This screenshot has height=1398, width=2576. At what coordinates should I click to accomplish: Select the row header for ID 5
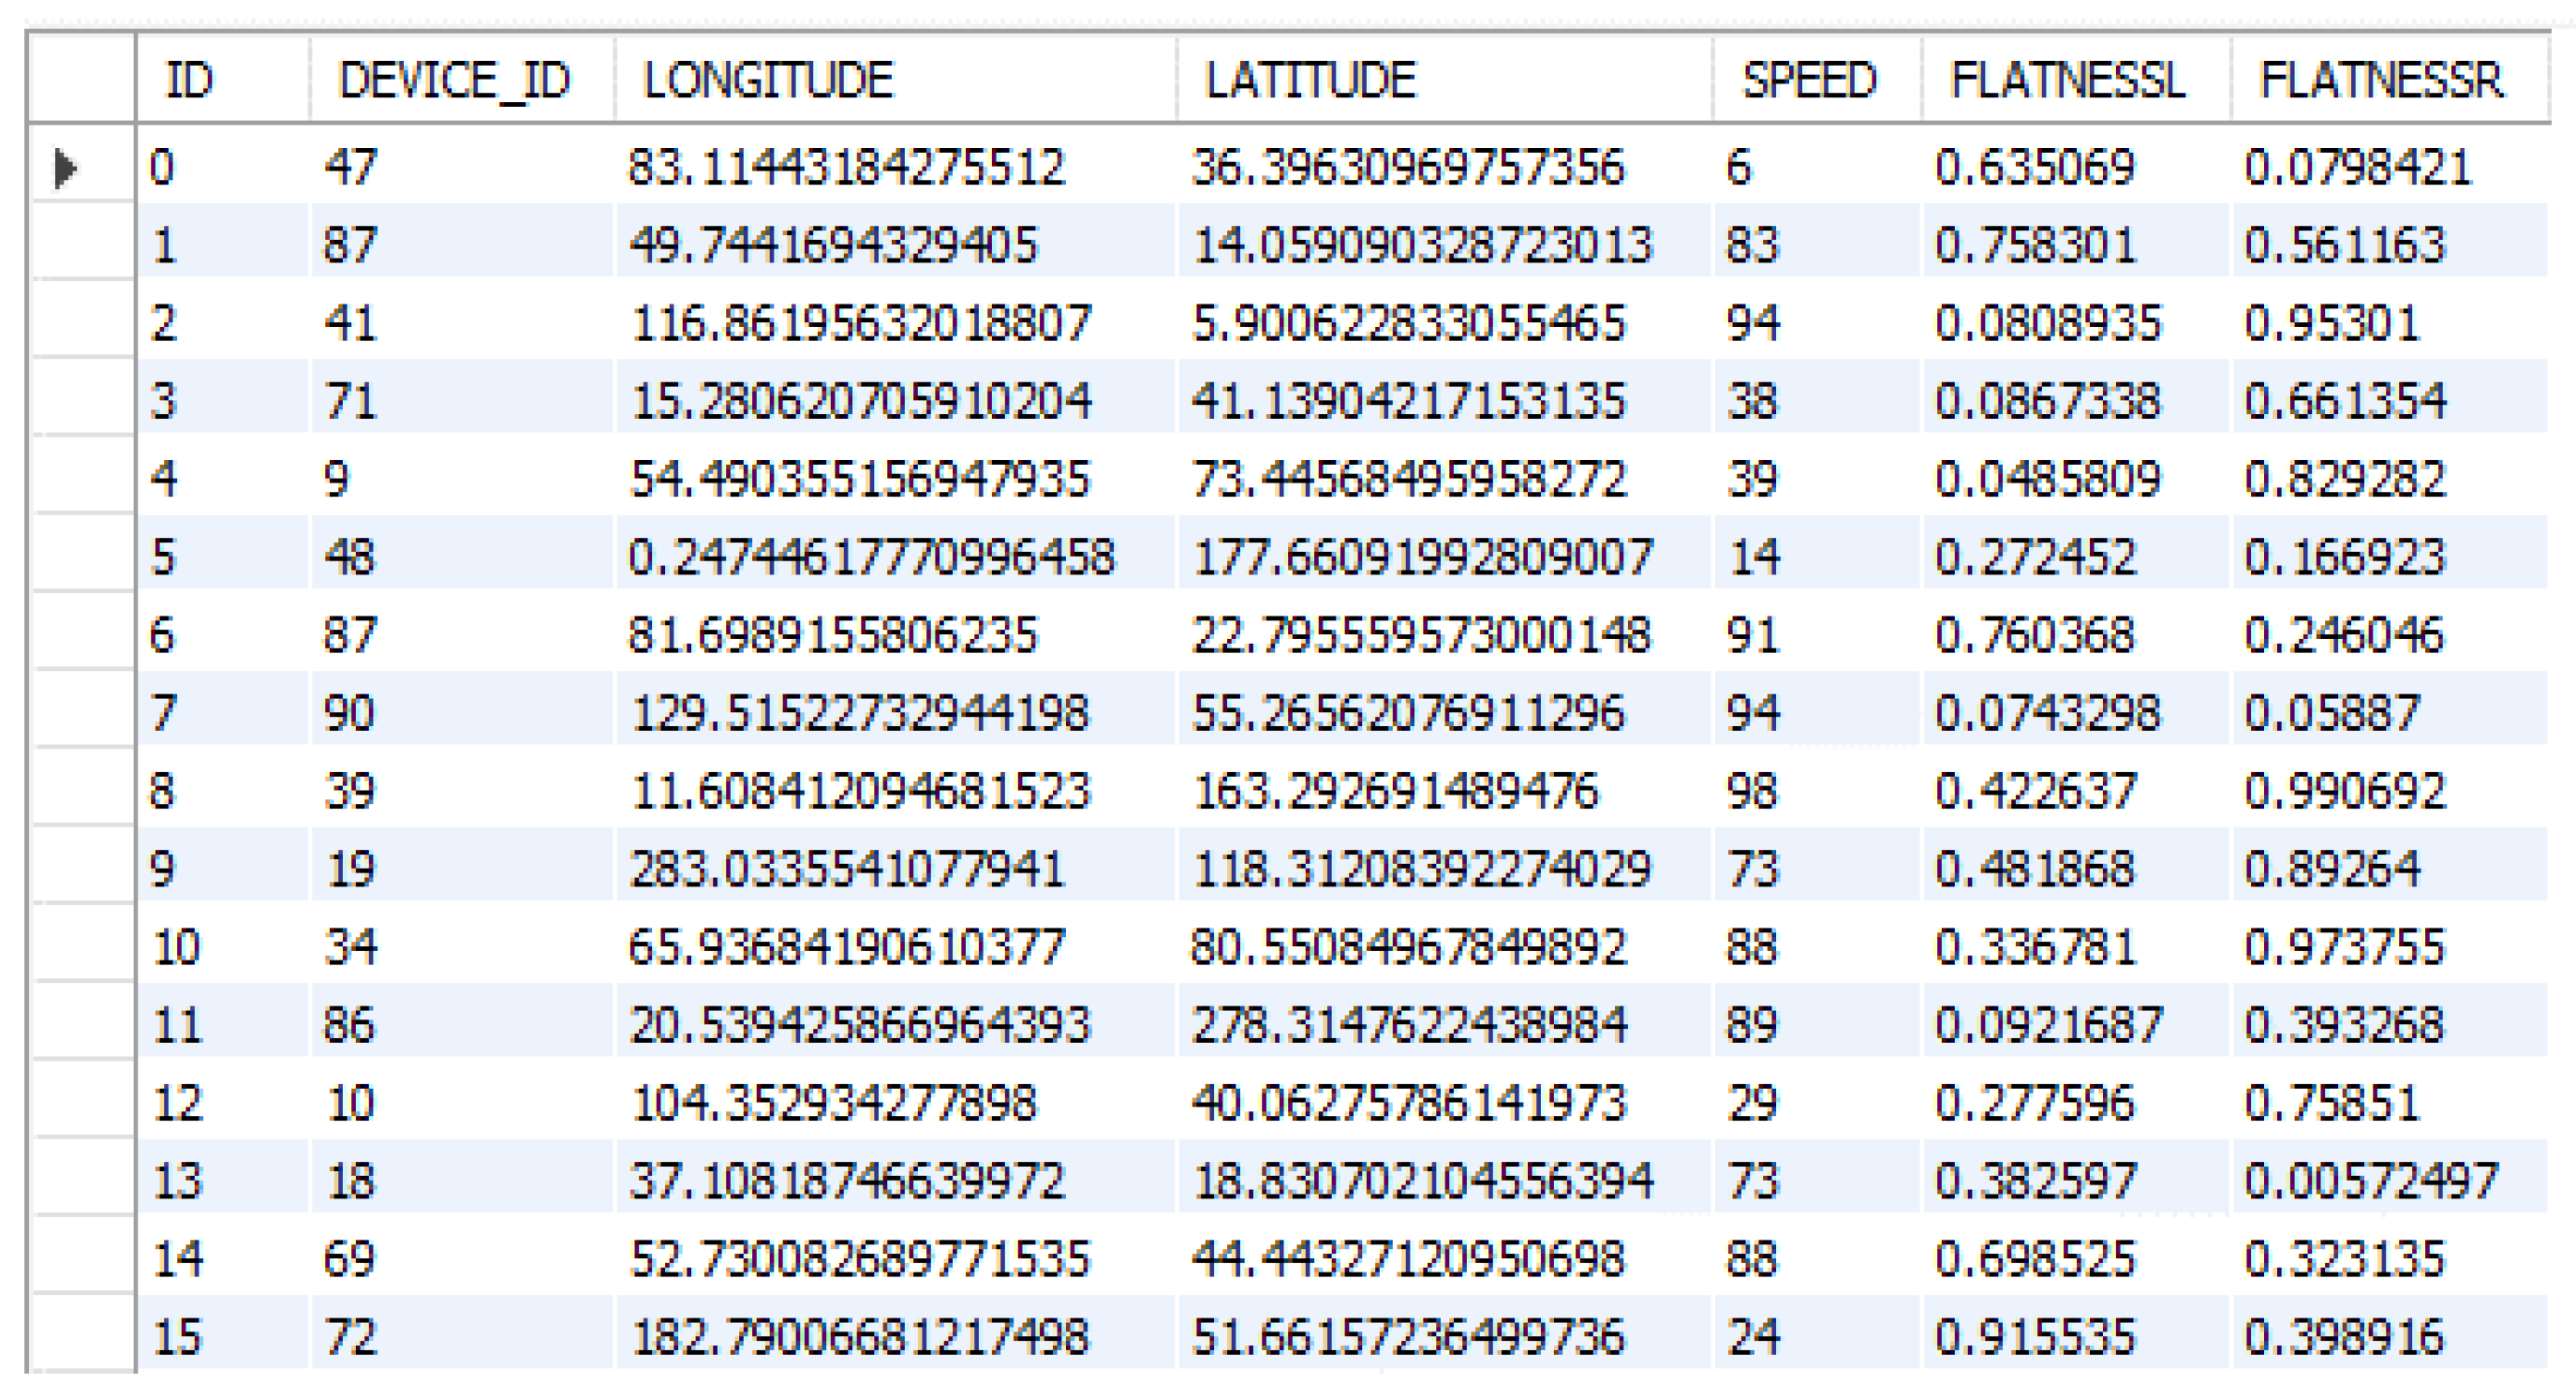click(82, 556)
